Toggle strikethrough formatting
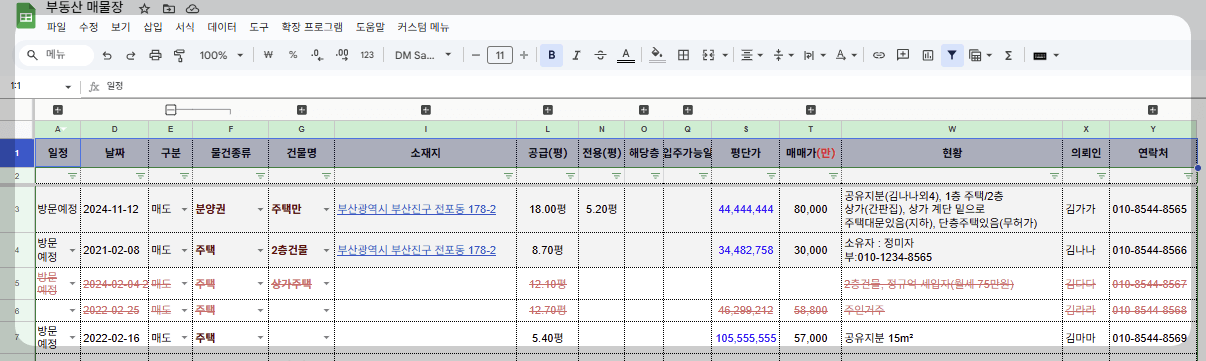The width and height of the screenshot is (1206, 361). tap(600, 55)
